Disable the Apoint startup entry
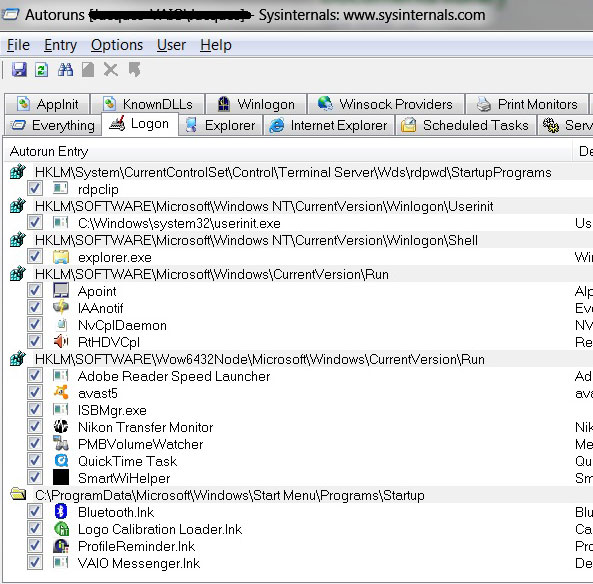593x584 pixels. 35,290
